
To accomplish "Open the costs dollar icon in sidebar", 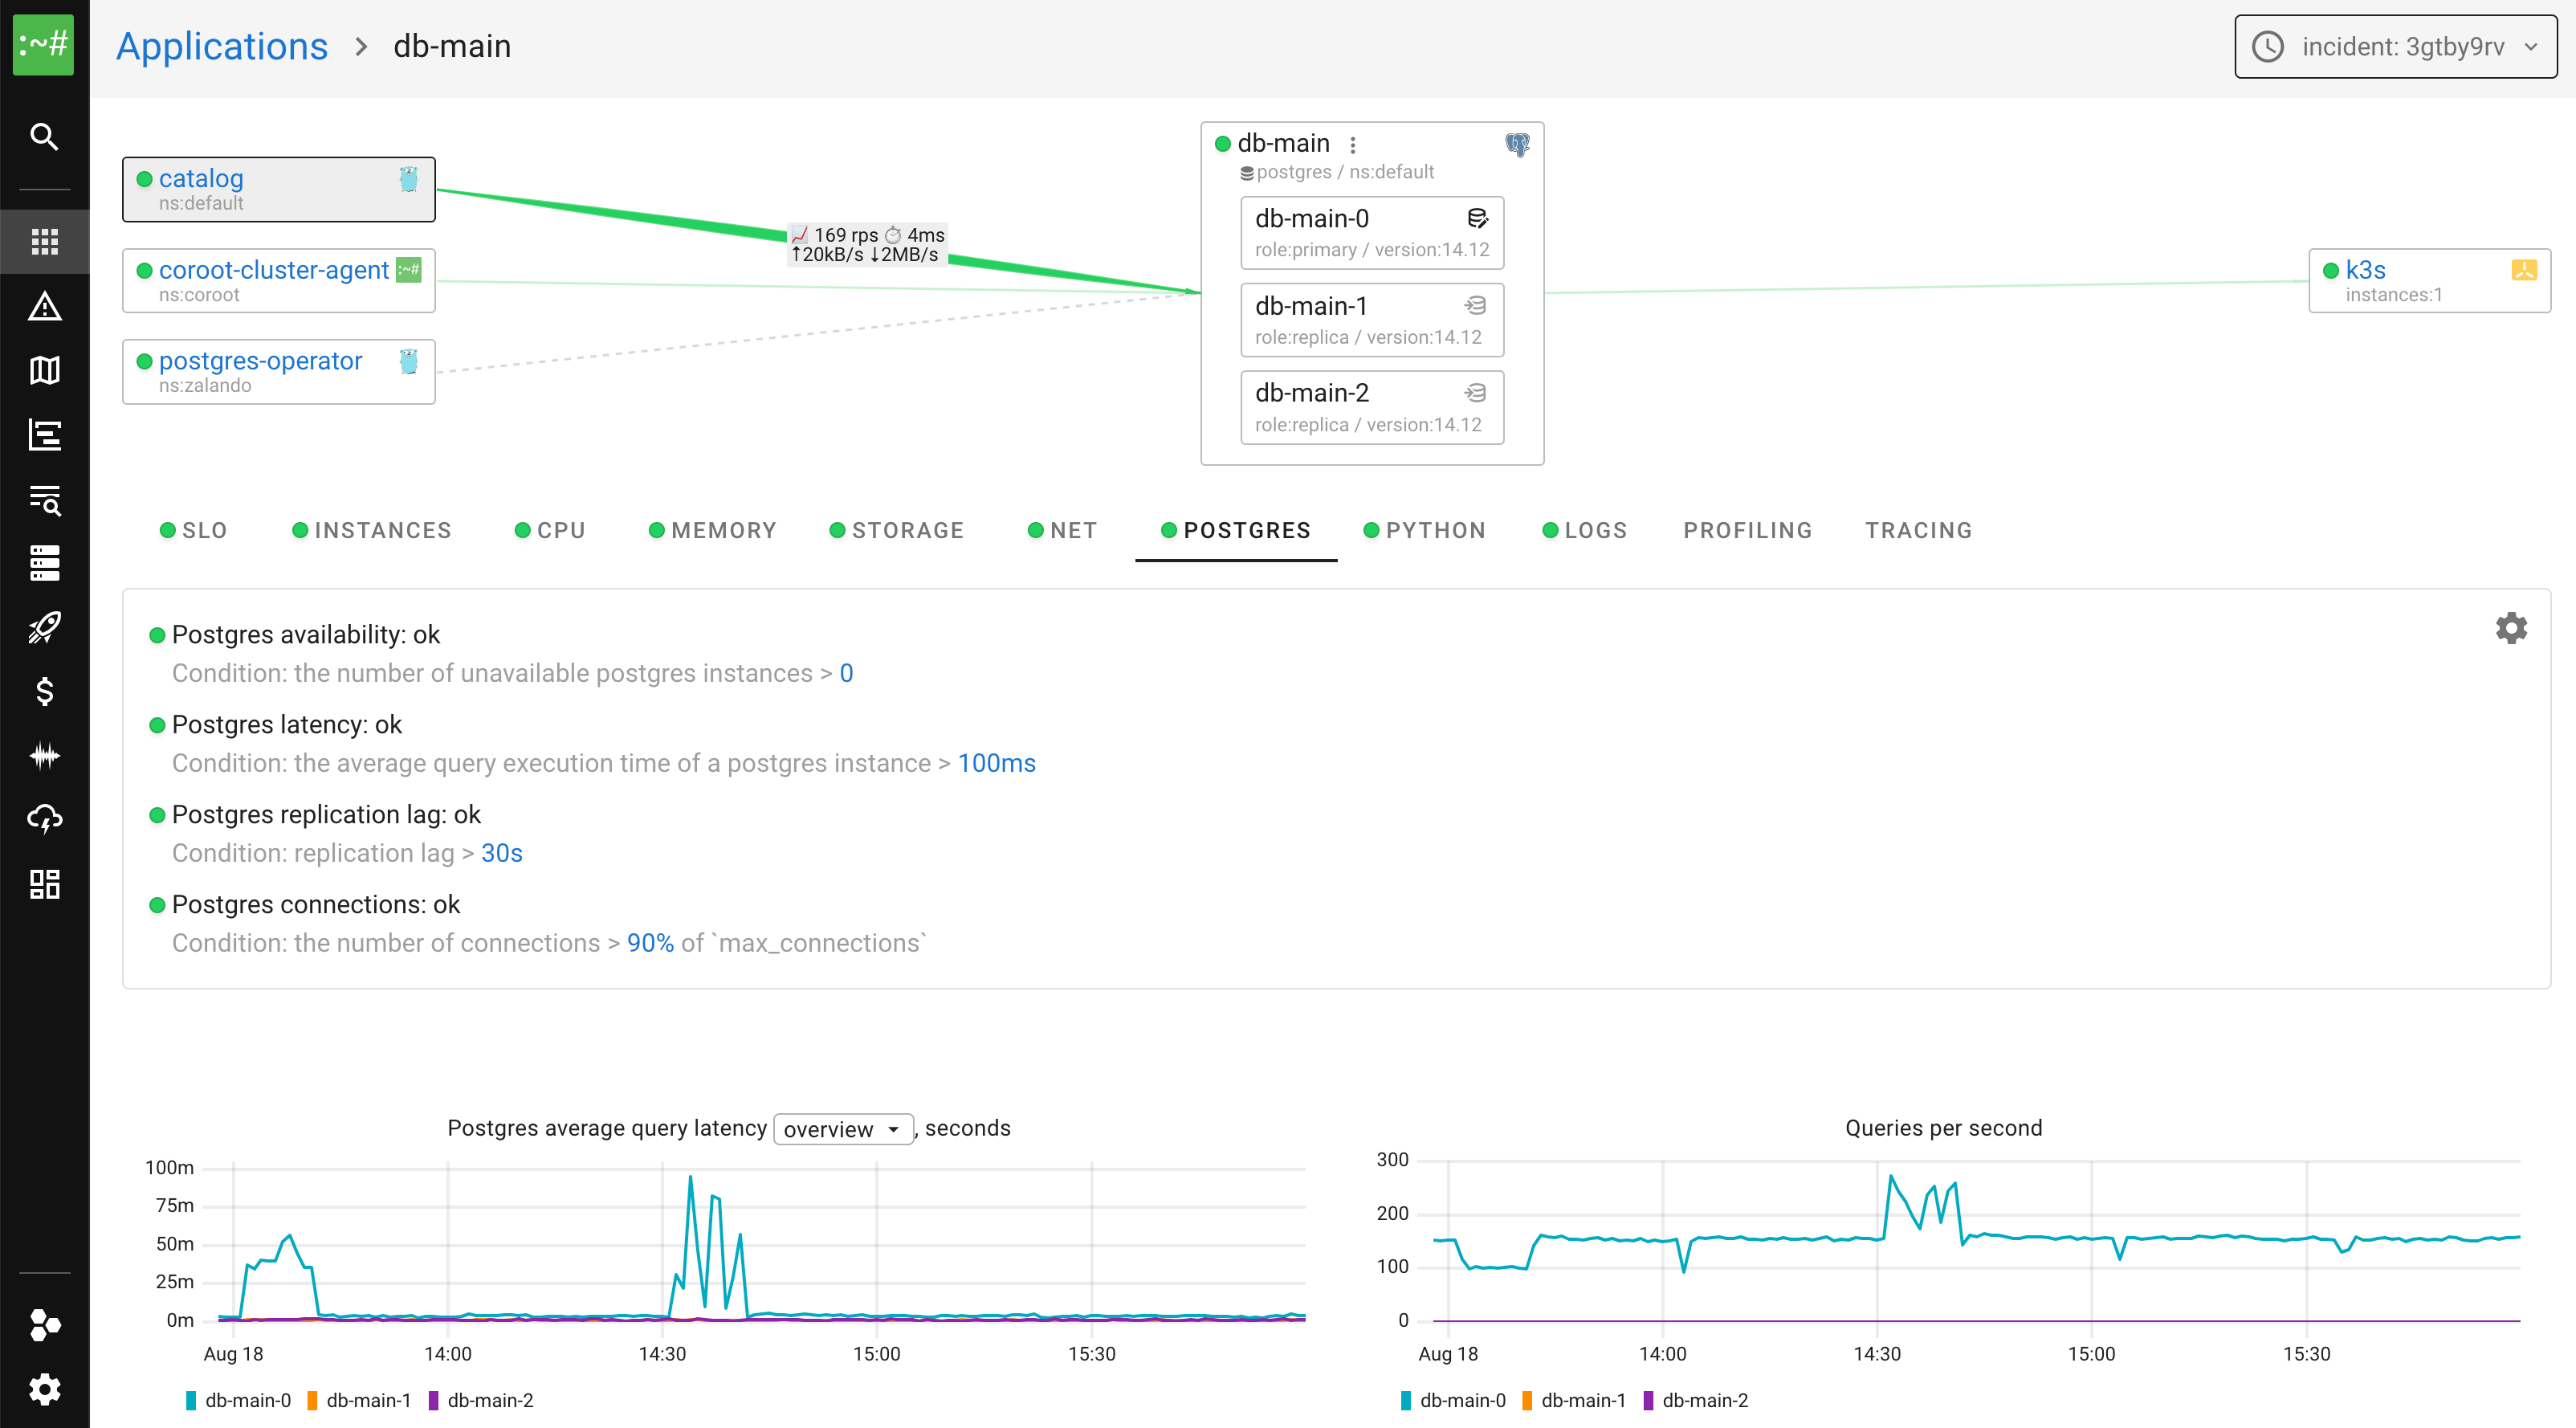I will point(45,691).
